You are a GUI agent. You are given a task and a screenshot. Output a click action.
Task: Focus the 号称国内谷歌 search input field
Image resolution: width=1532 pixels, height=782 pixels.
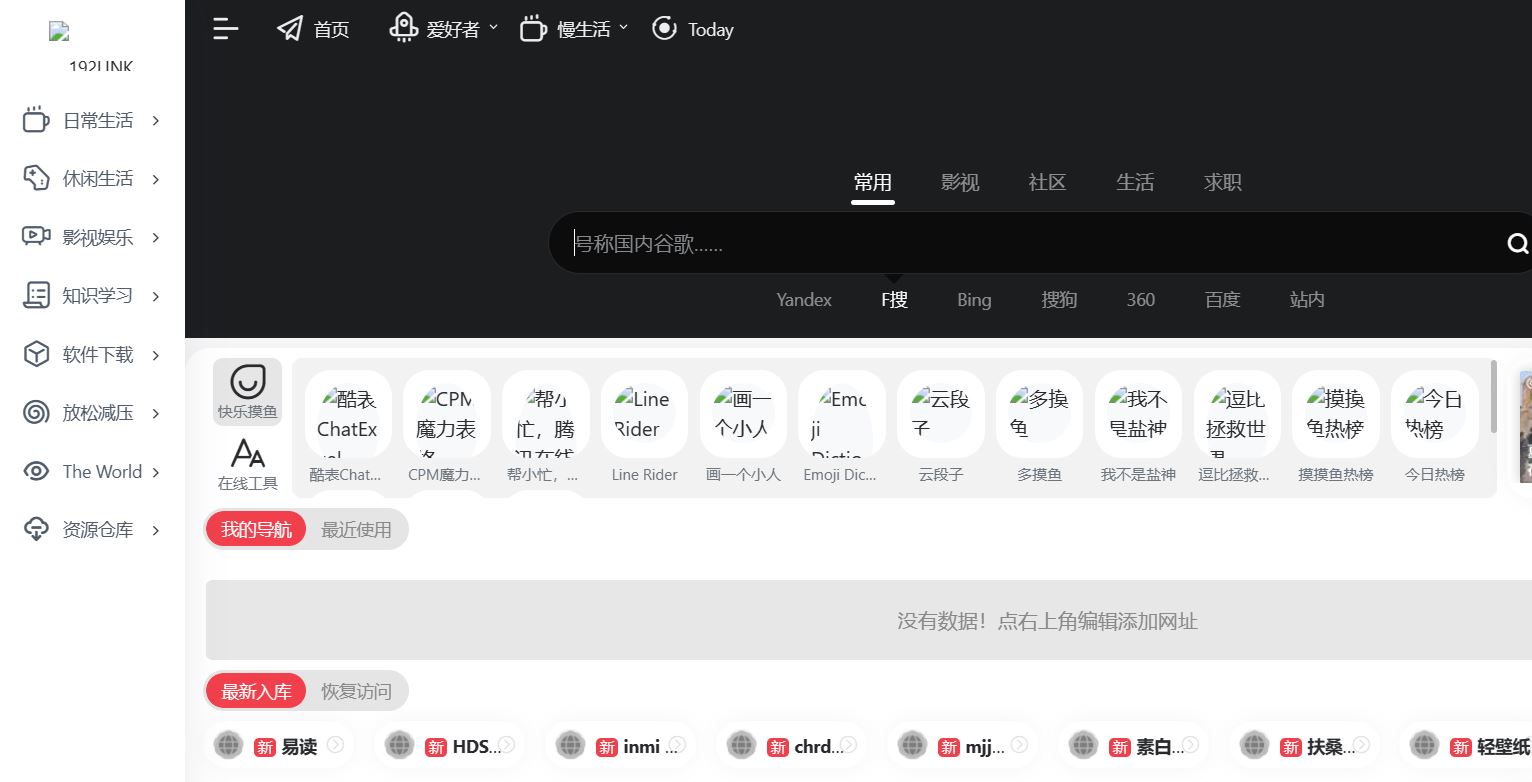click(1030, 243)
